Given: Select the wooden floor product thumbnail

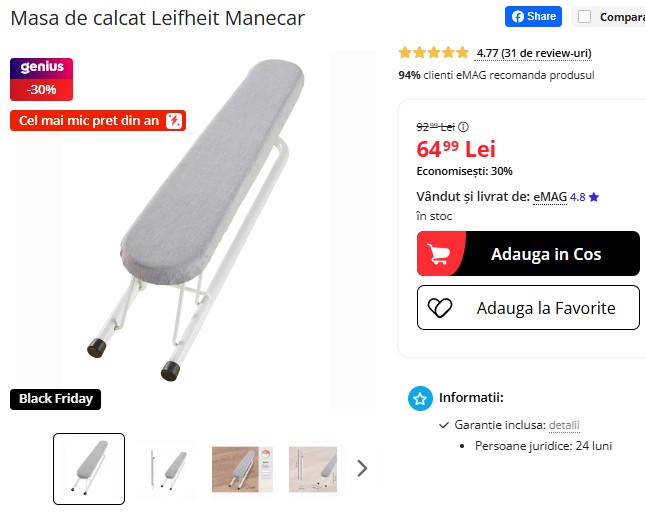Looking at the screenshot, I should tap(242, 469).
